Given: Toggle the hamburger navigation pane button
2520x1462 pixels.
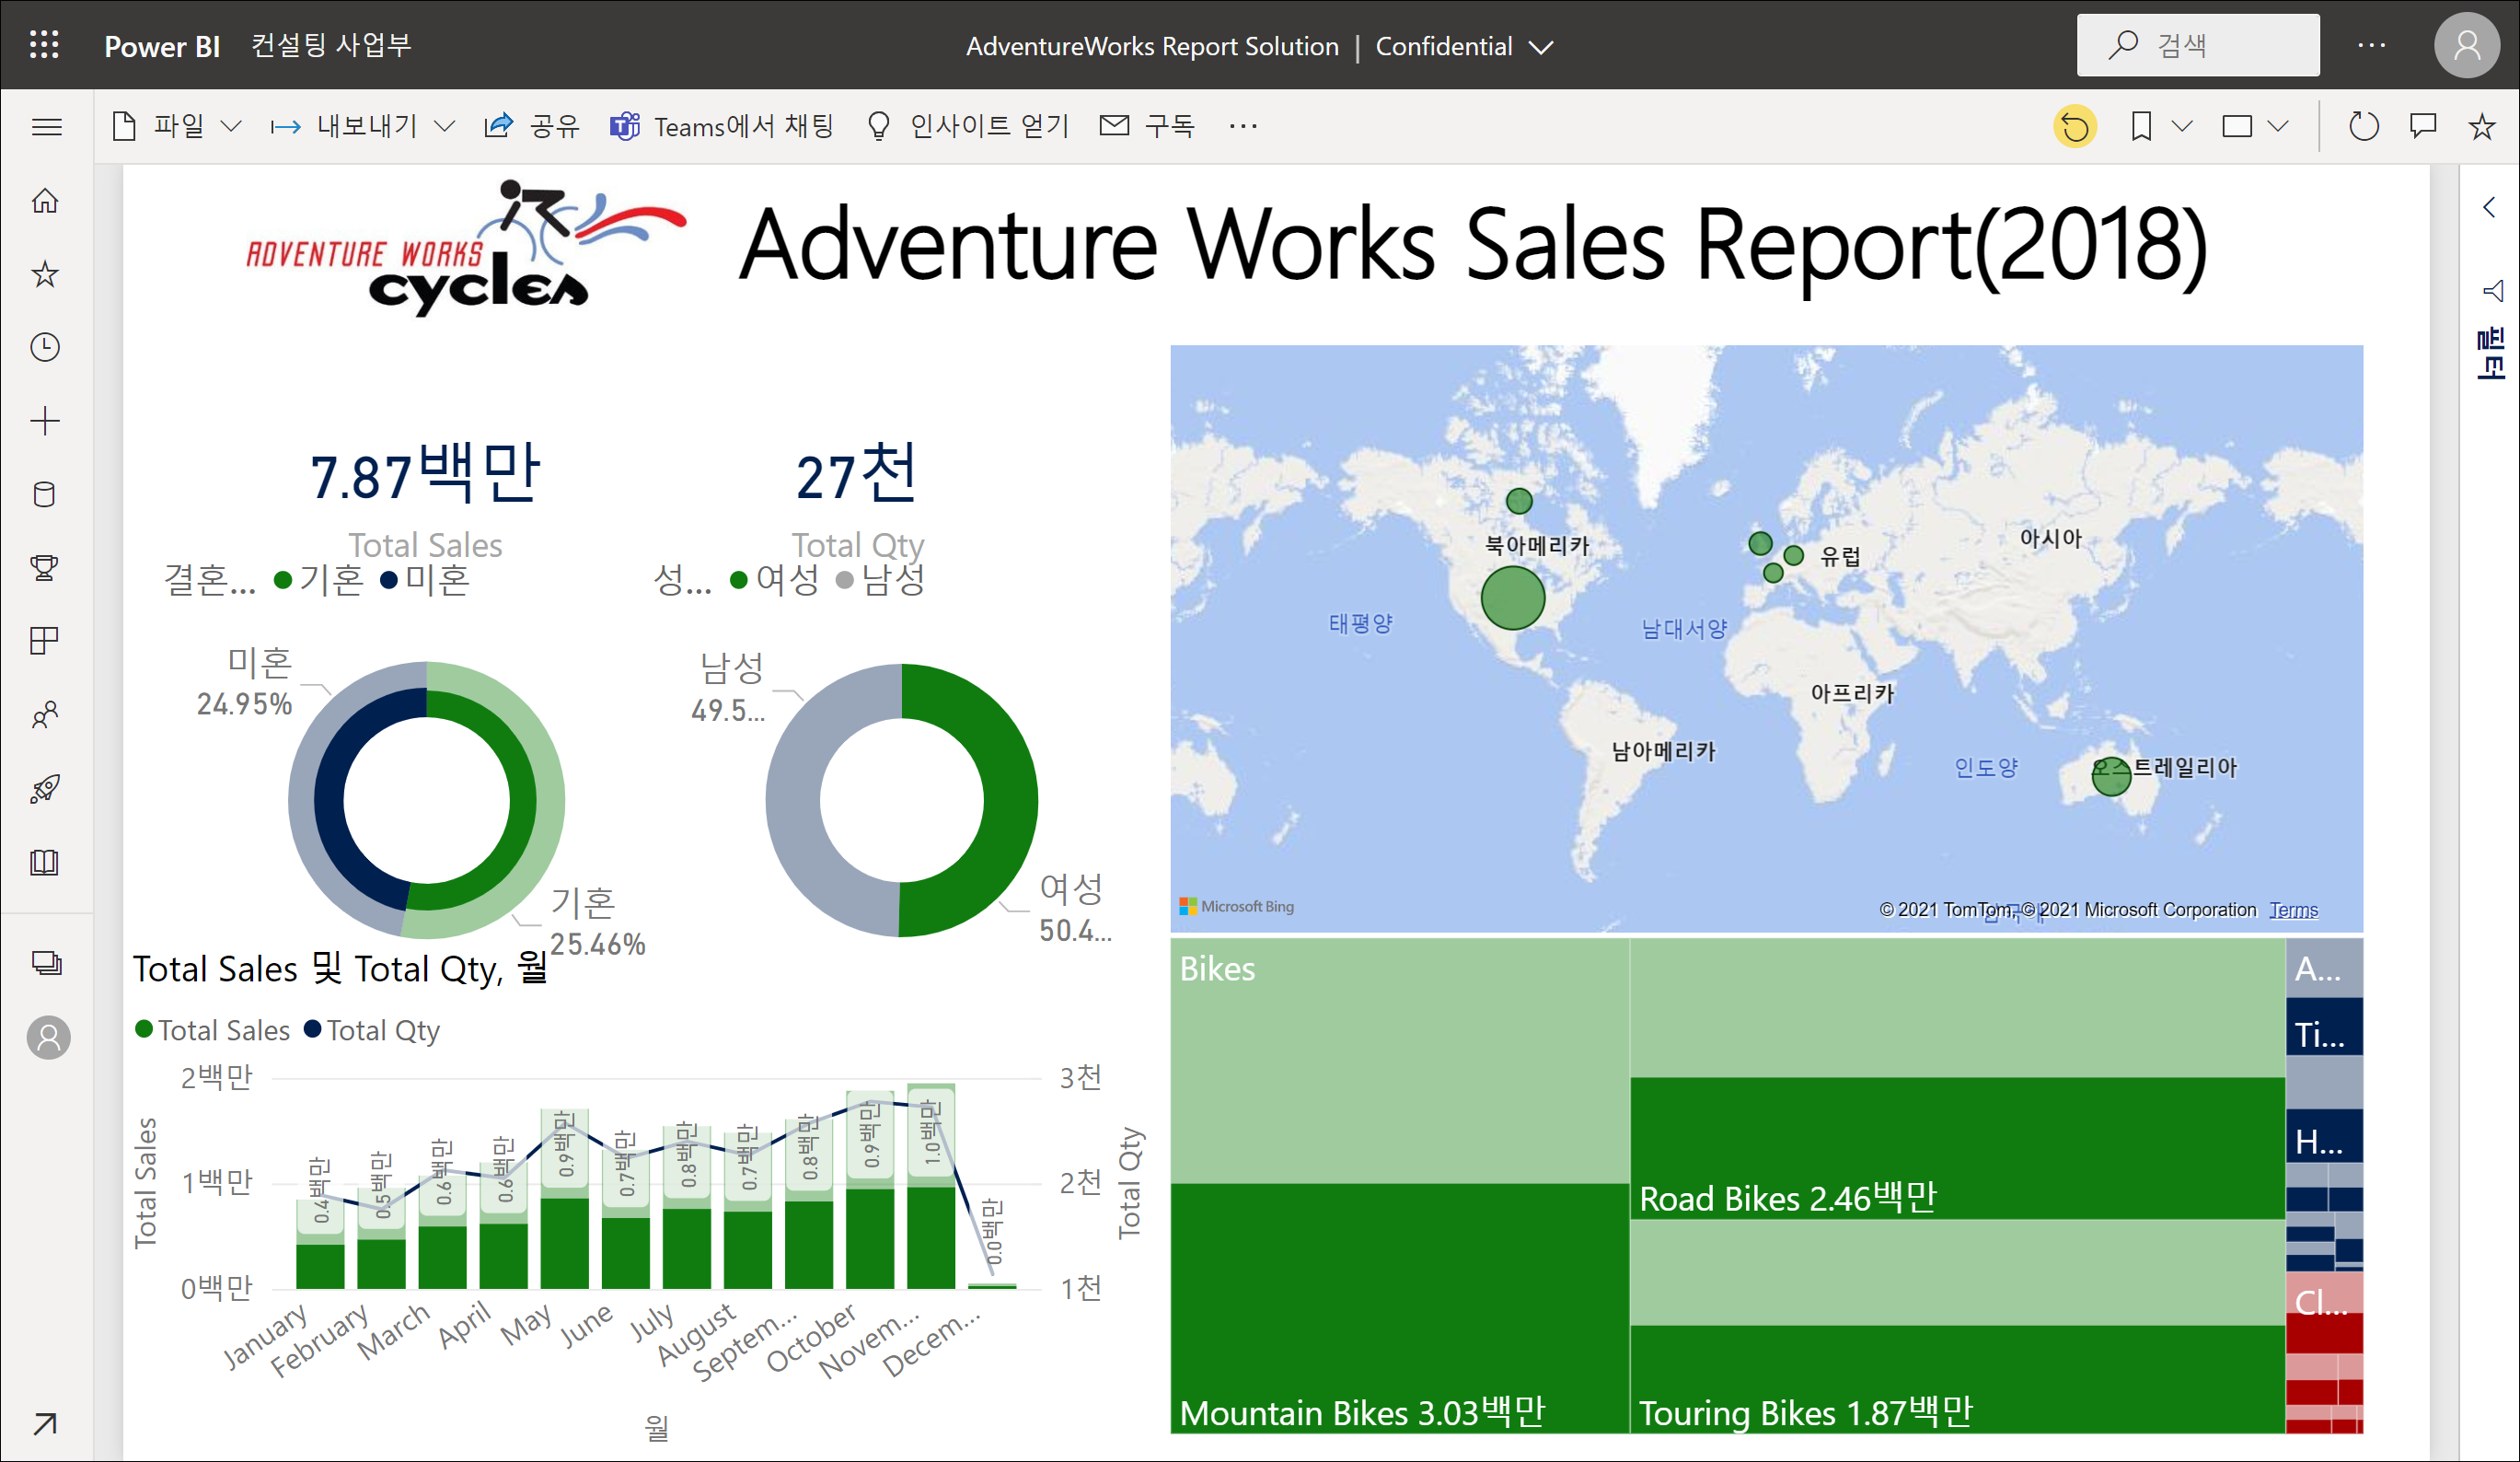Looking at the screenshot, I should click(x=46, y=126).
